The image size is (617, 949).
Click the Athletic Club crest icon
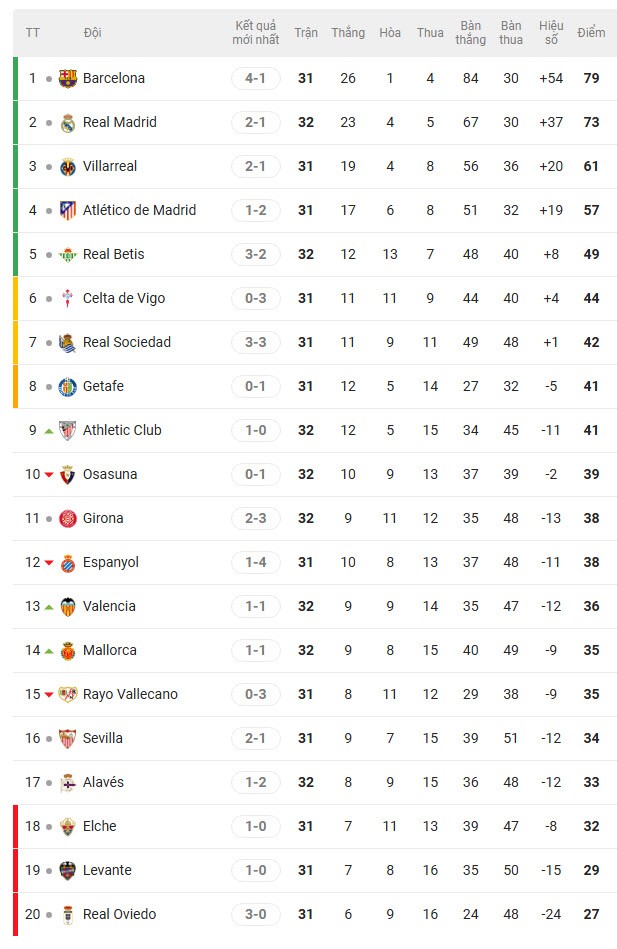click(68, 430)
